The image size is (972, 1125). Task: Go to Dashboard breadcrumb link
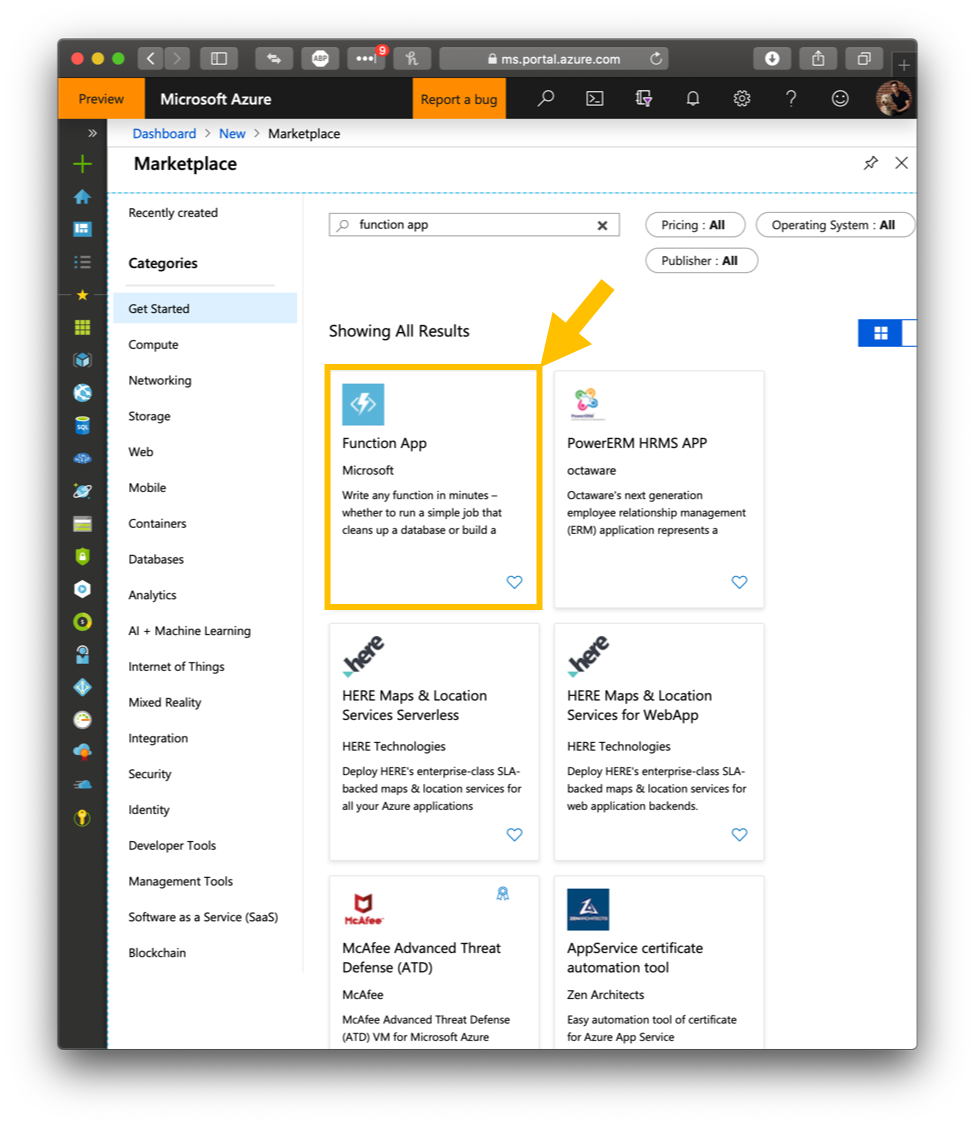164,133
